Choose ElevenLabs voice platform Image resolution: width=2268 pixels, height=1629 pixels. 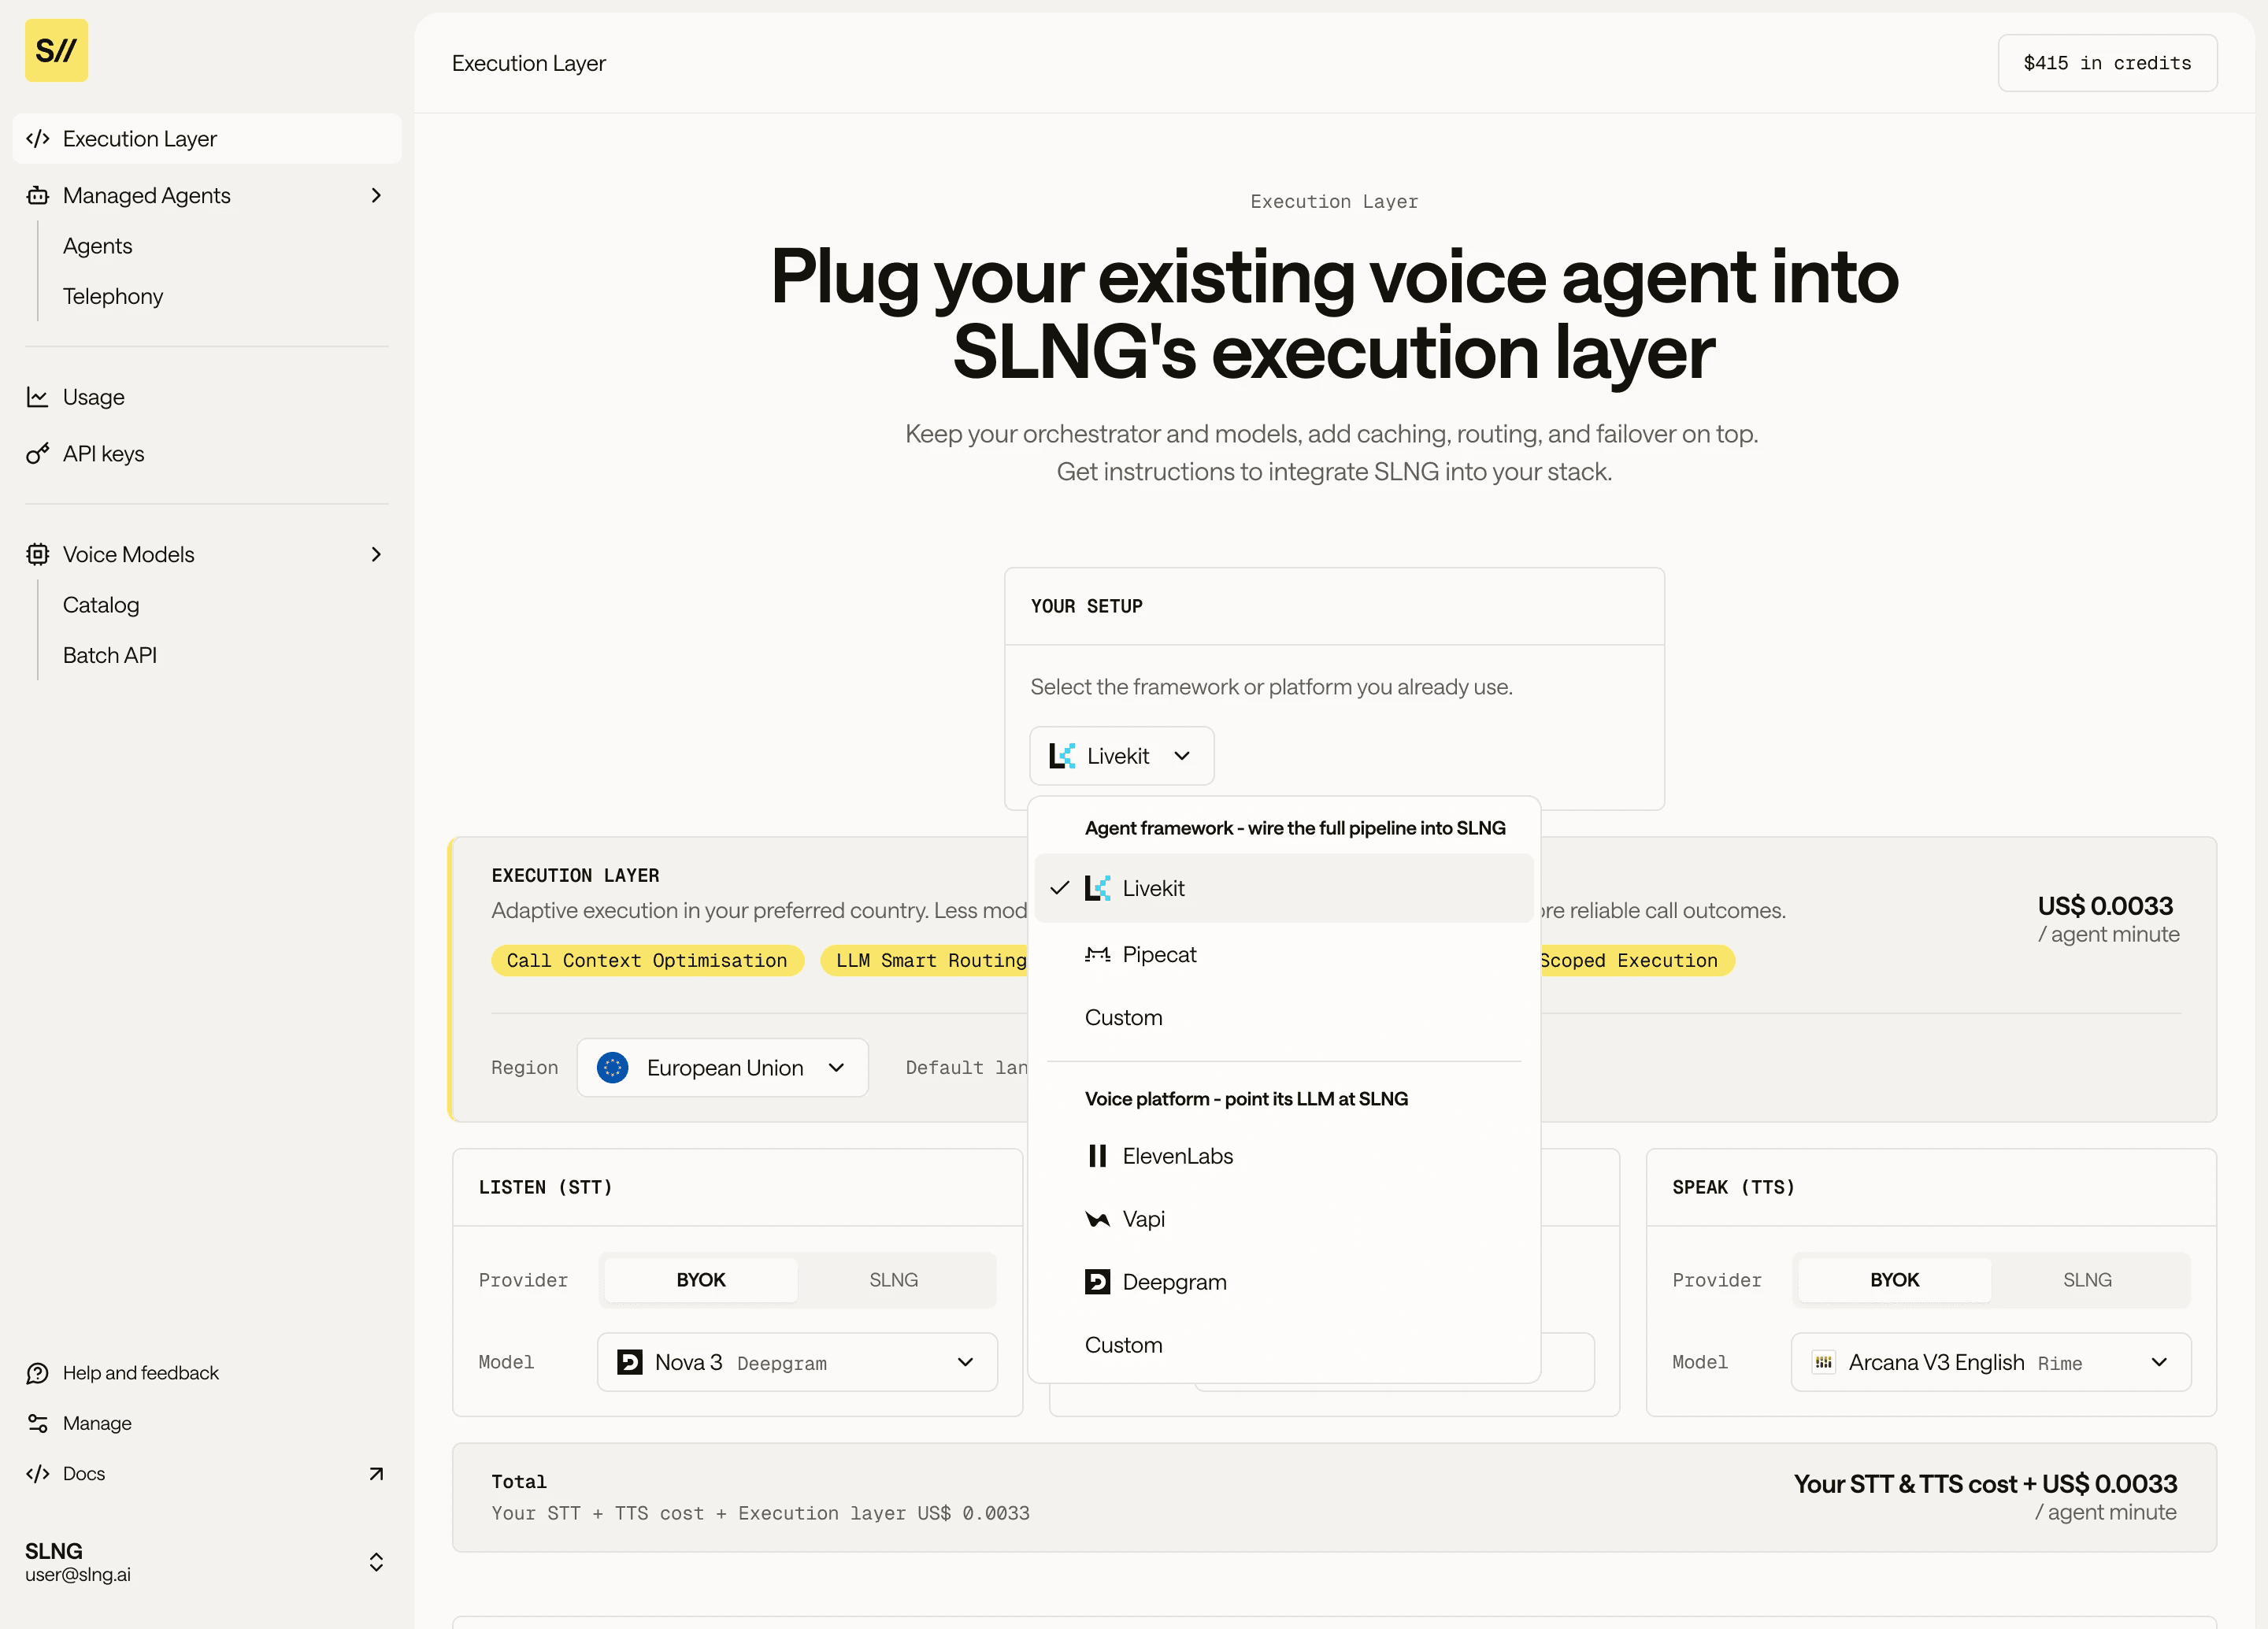(x=1284, y=1156)
